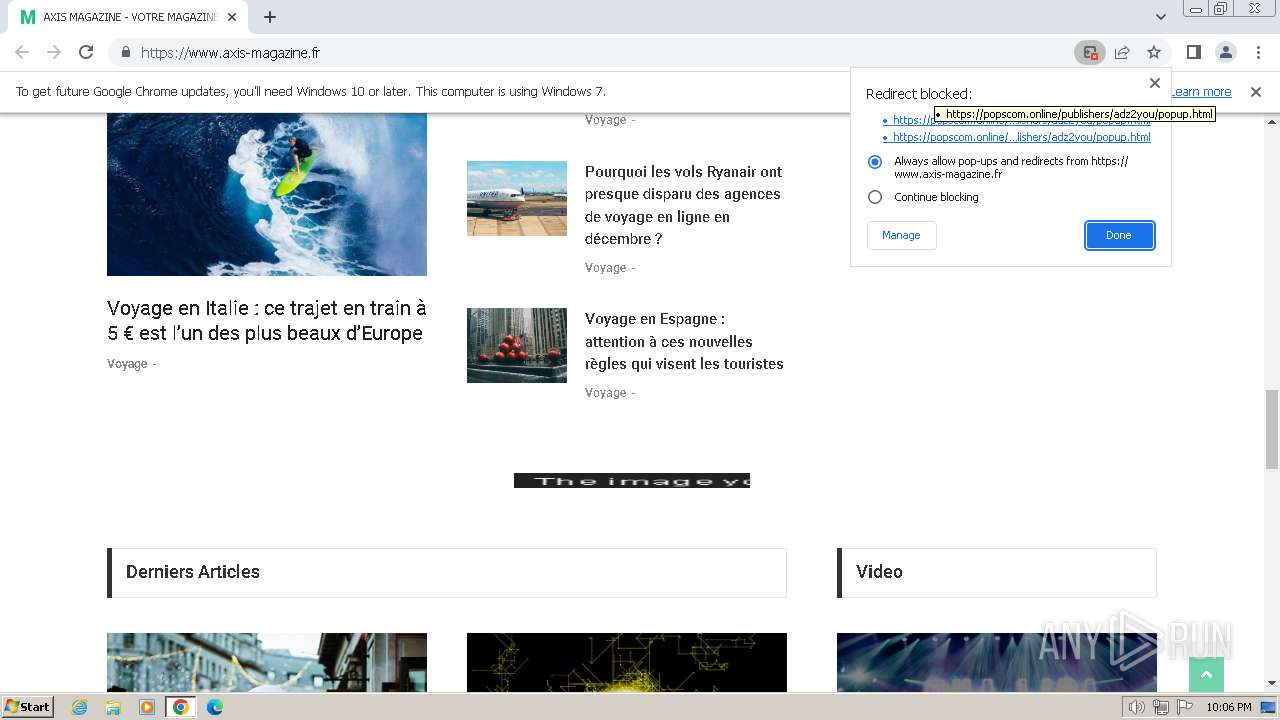Viewport: 1280px width, 720px height.
Task: Click the scrollbar down arrow
Action: pyautogui.click(x=1272, y=684)
